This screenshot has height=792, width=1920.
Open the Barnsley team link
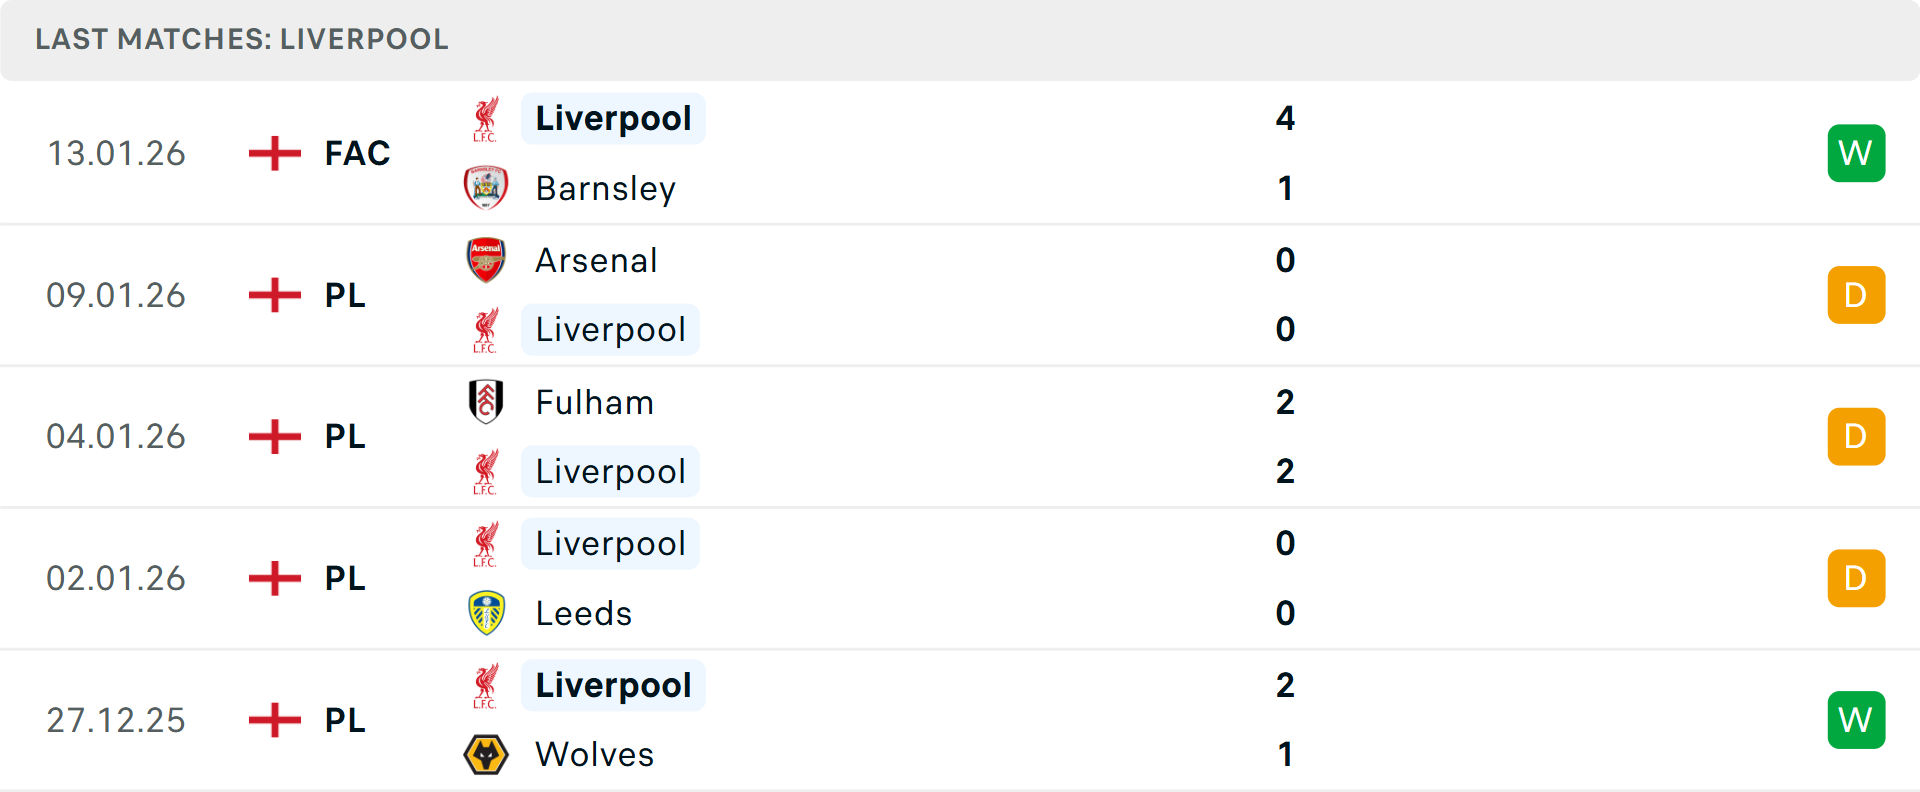[605, 188]
